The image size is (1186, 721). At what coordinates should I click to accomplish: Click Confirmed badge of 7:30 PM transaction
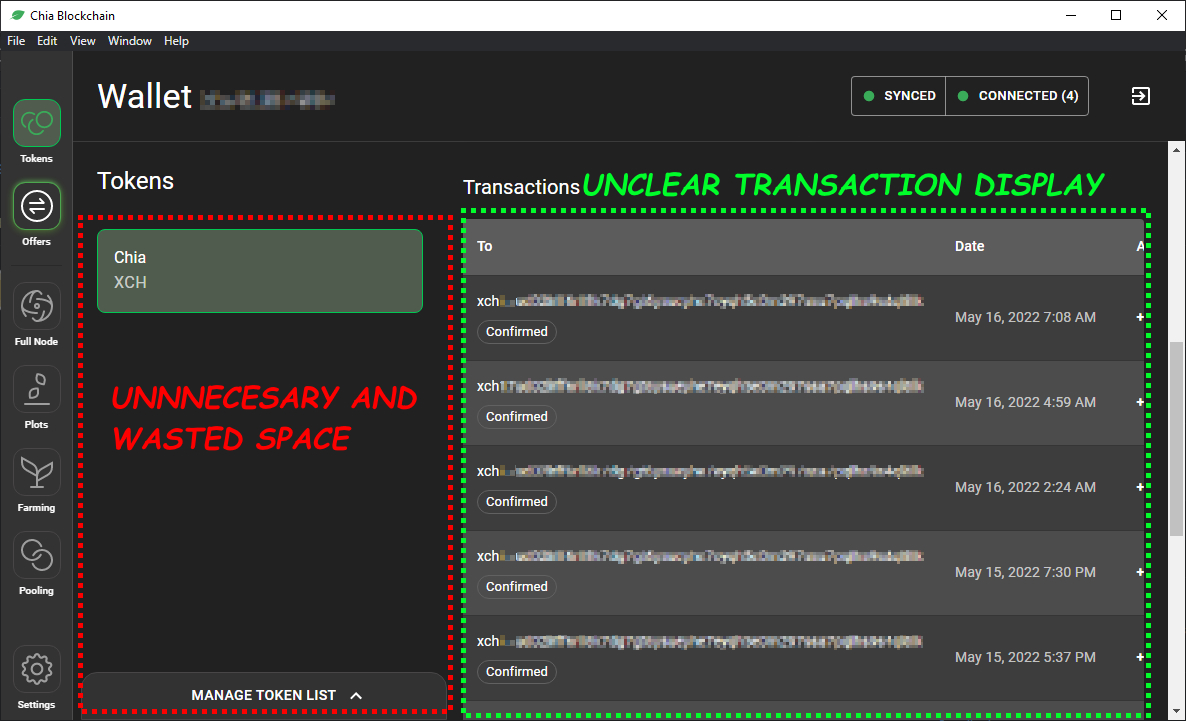(x=517, y=586)
